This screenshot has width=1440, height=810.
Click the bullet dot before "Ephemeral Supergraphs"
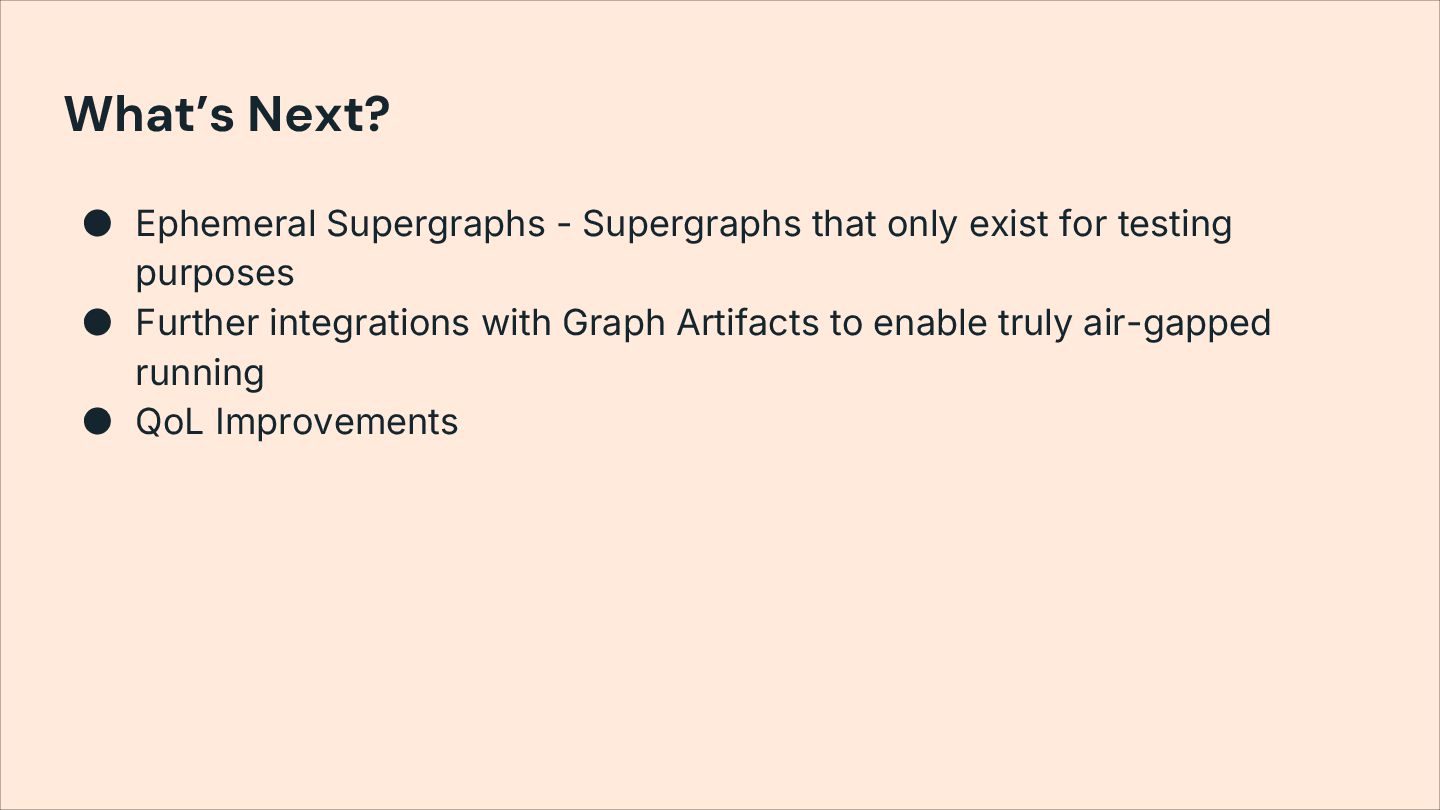coord(97,223)
